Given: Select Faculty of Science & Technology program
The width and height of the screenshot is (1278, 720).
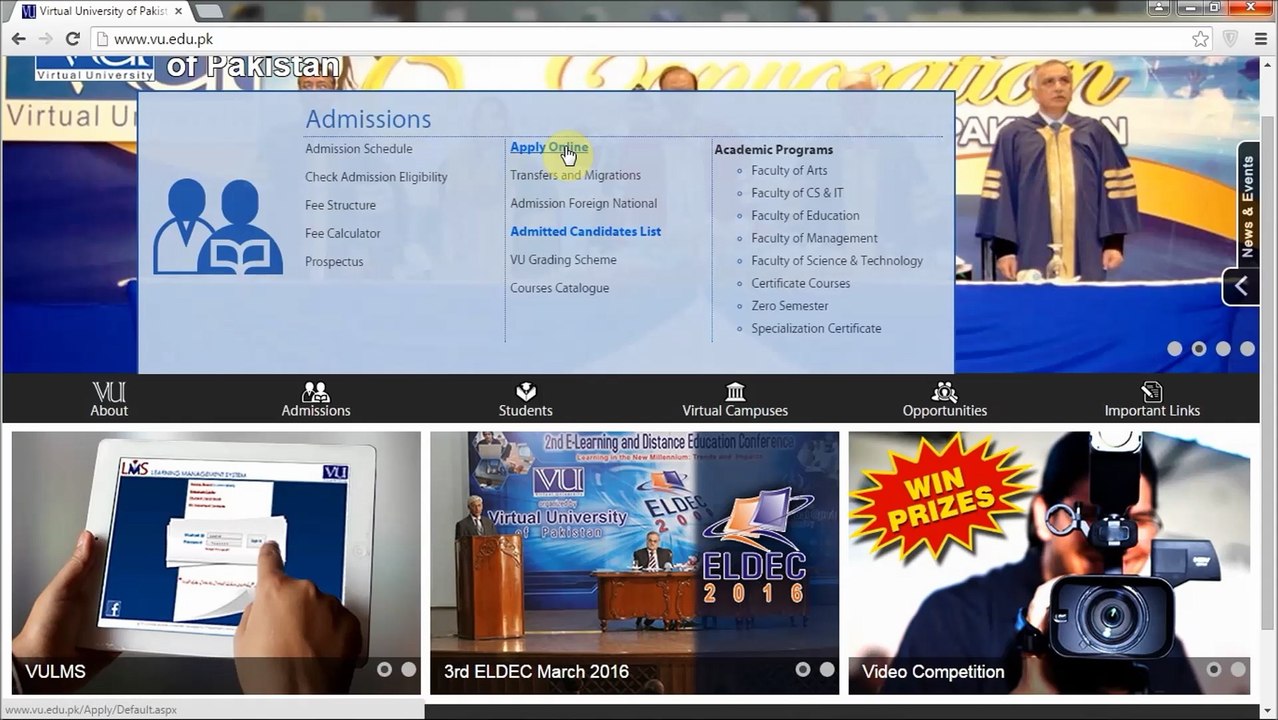Looking at the screenshot, I should (x=837, y=261).
